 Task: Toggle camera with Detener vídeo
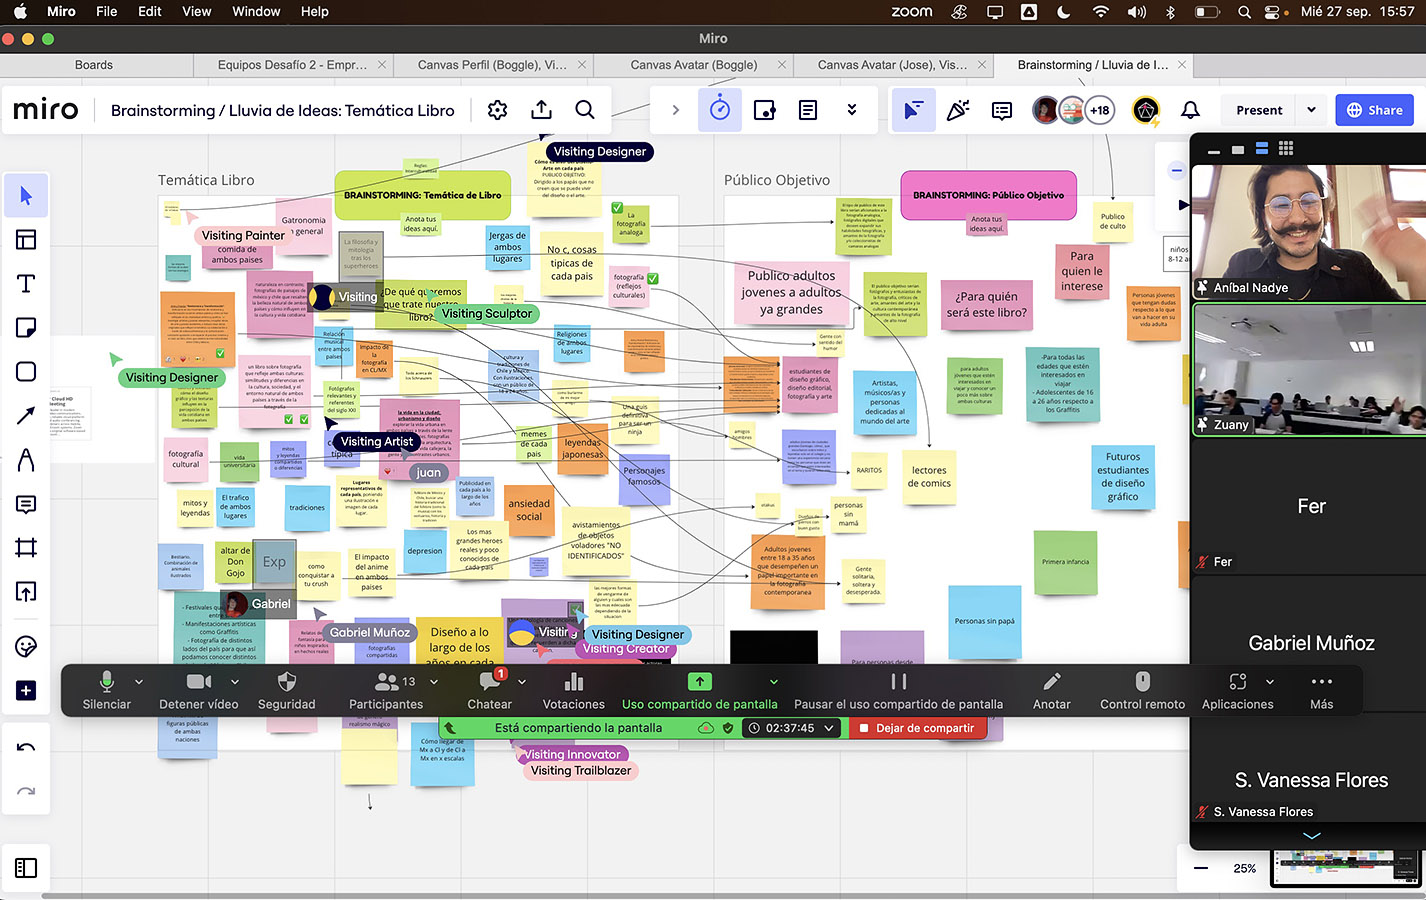pos(199,690)
